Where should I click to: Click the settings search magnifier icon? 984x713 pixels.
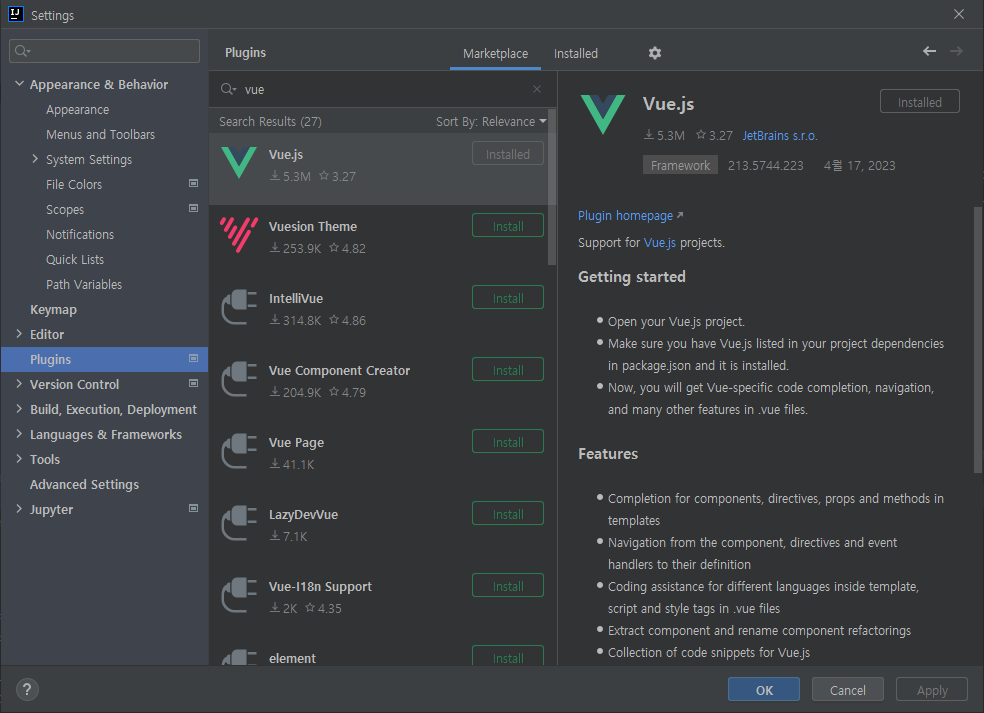pyautogui.click(x=23, y=51)
